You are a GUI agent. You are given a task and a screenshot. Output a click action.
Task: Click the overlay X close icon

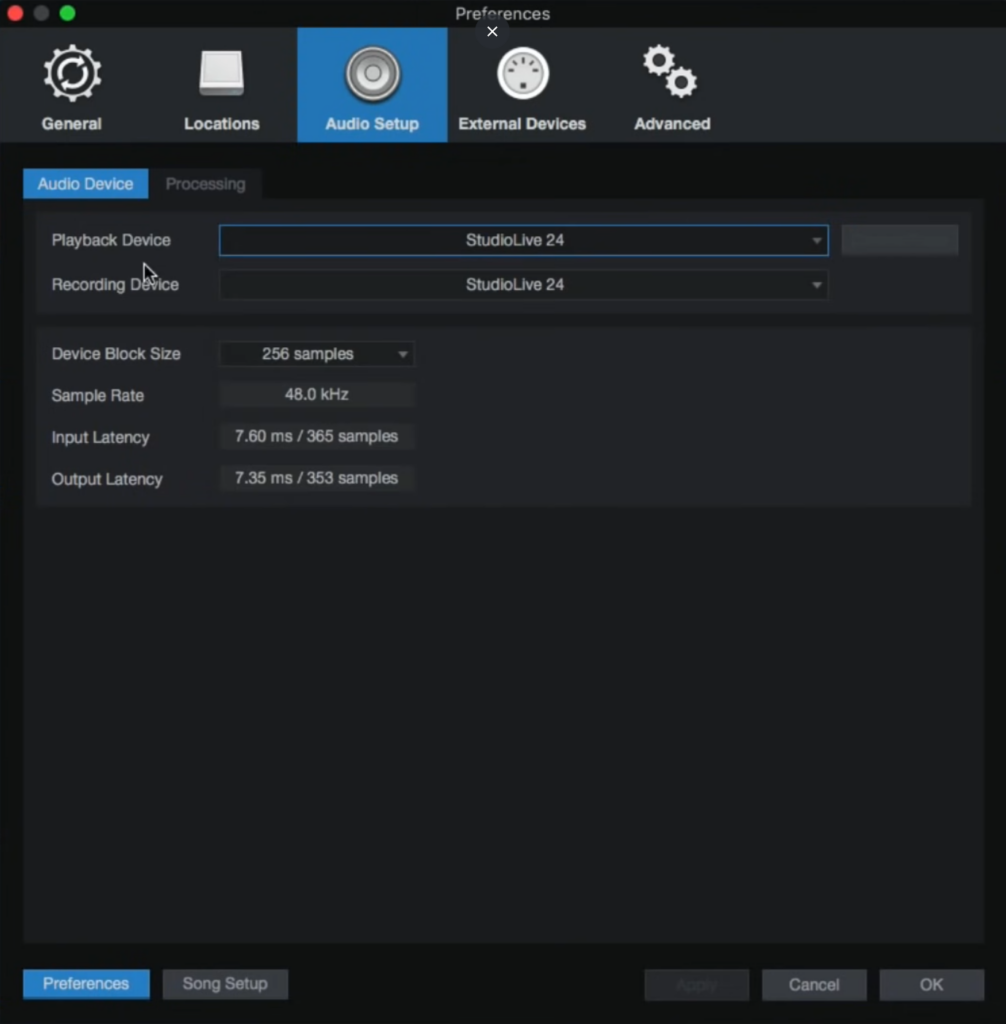click(x=493, y=31)
